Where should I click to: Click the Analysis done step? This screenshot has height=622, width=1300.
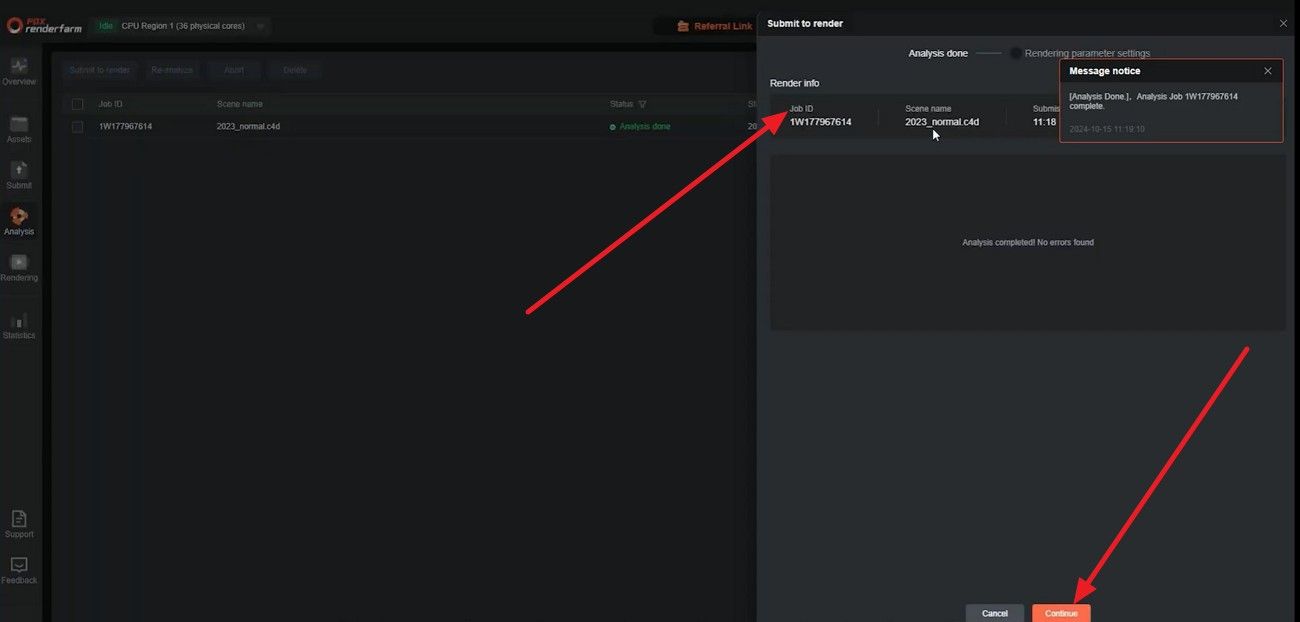pos(937,53)
